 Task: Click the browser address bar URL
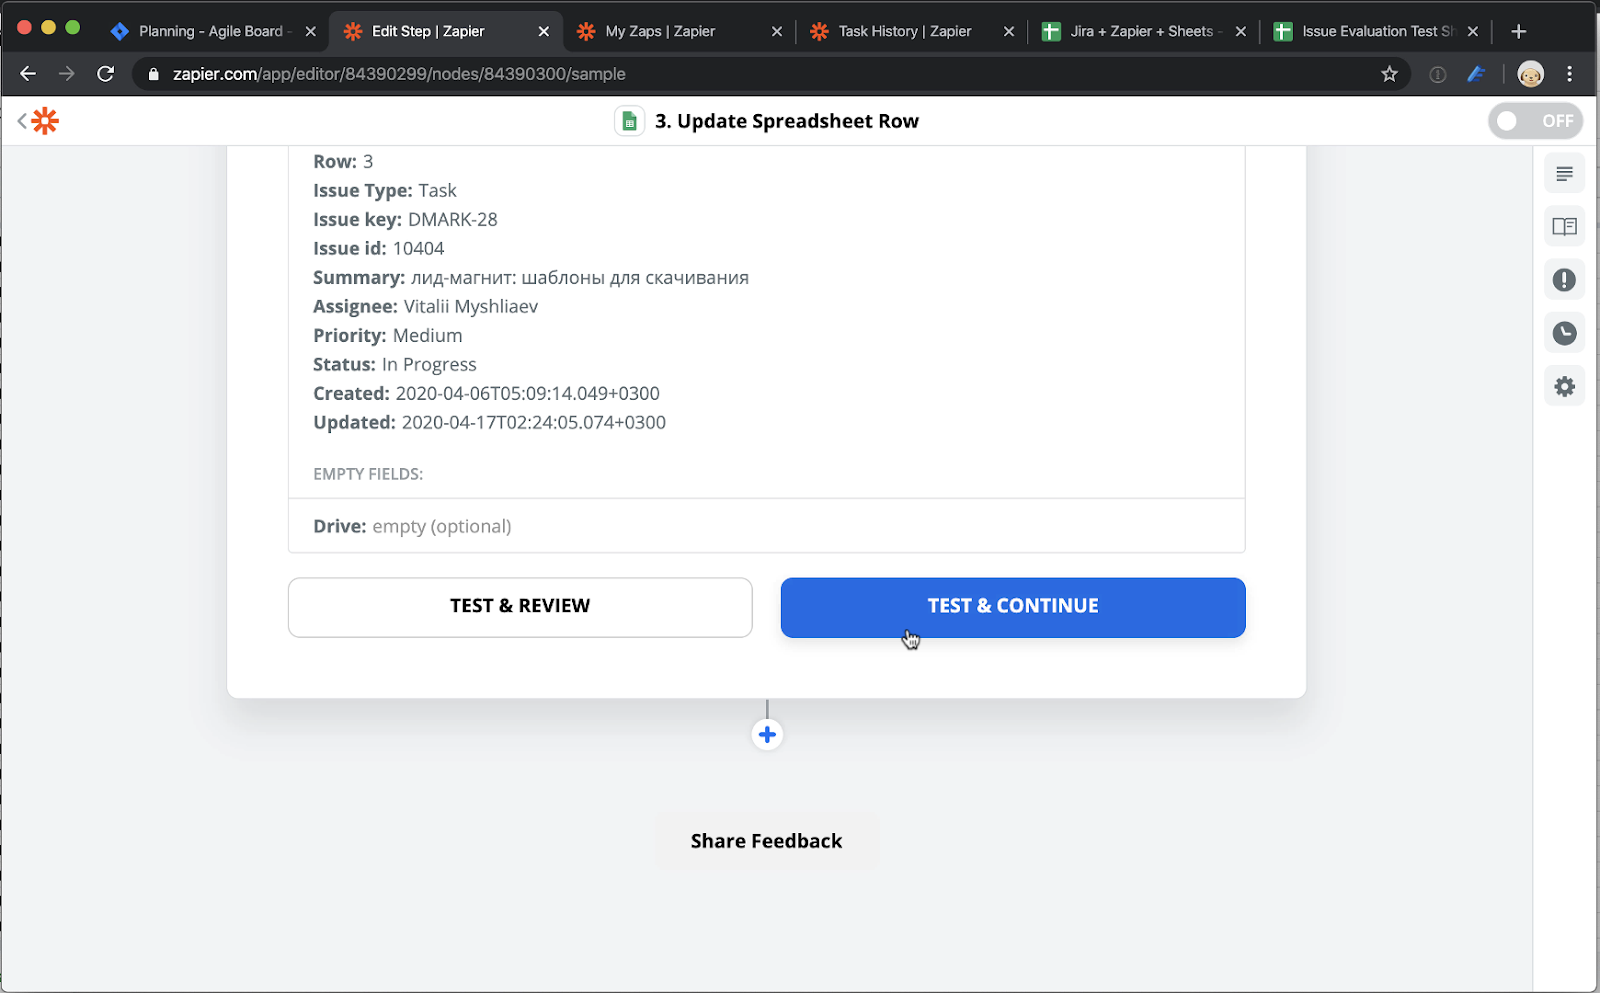[x=399, y=74]
